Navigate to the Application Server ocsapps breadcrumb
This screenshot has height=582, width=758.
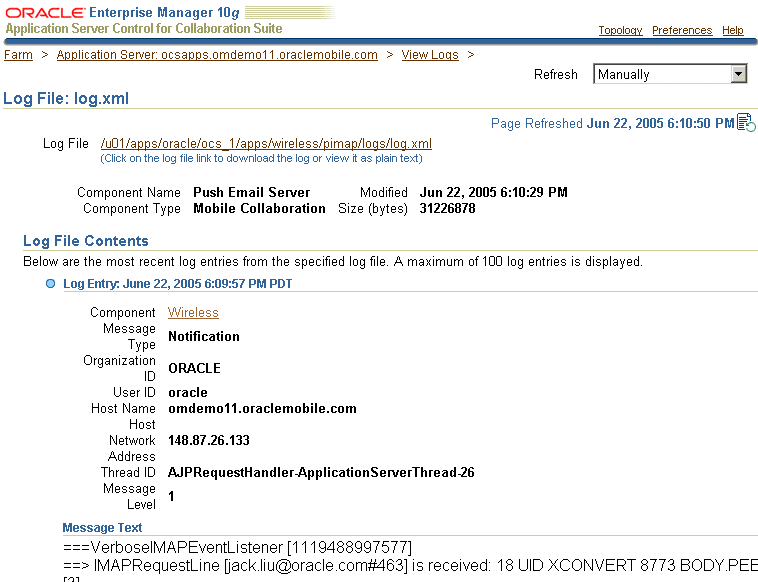tap(217, 55)
